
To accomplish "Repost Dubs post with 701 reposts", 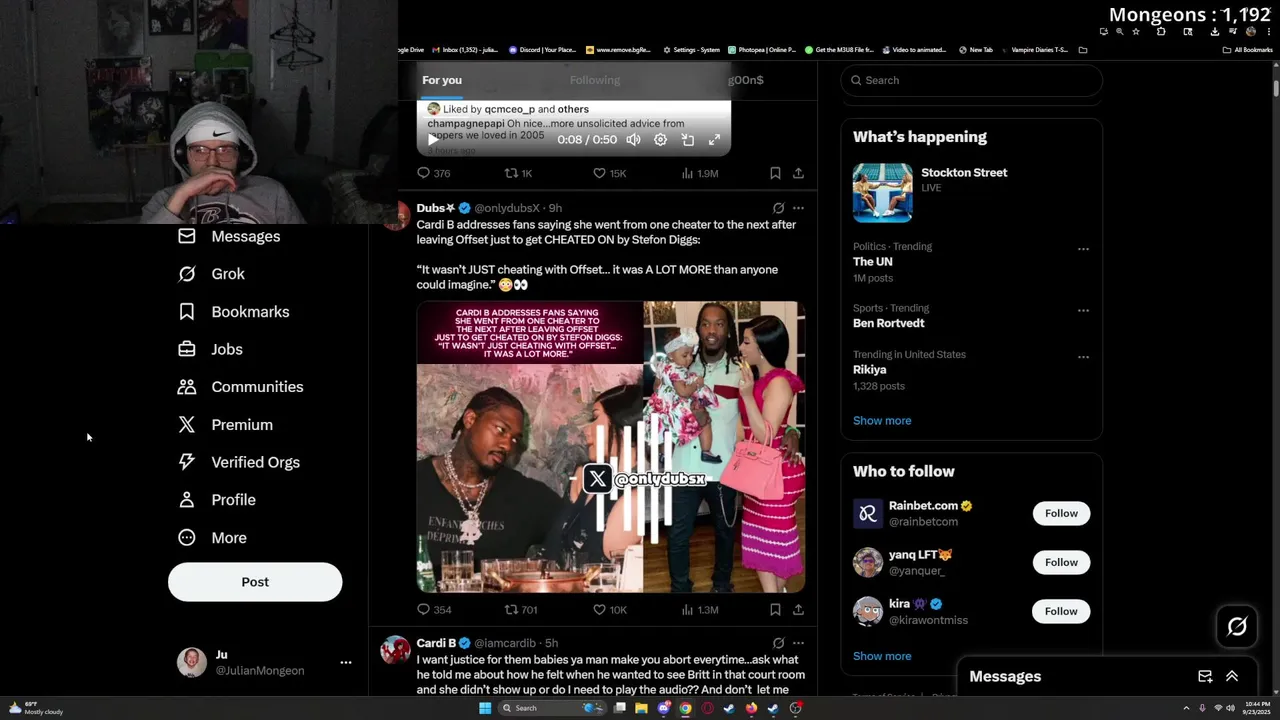I will (x=521, y=609).
